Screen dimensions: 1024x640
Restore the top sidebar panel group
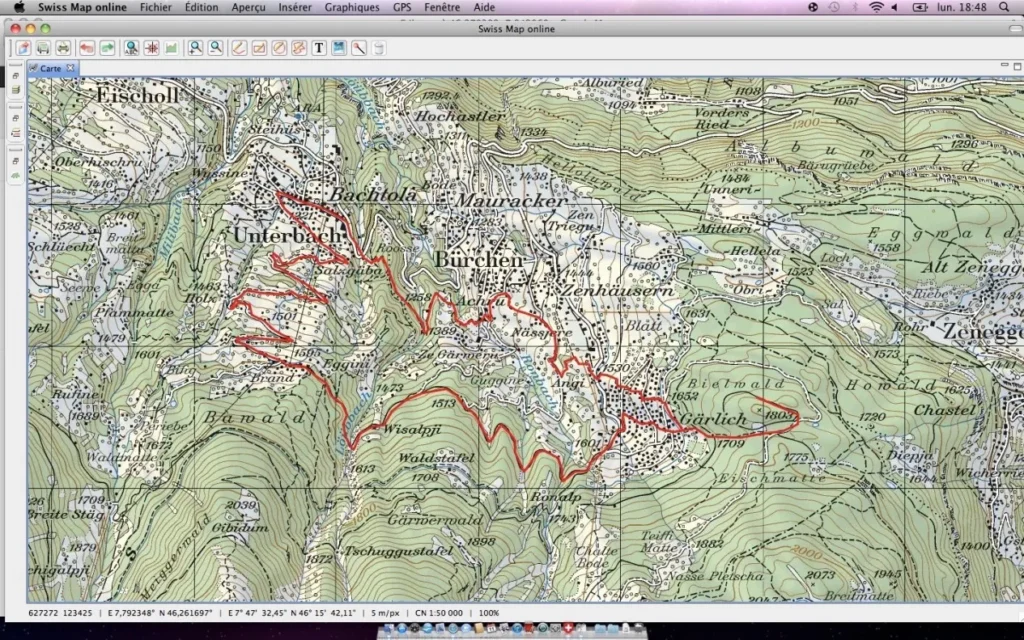[x=16, y=76]
